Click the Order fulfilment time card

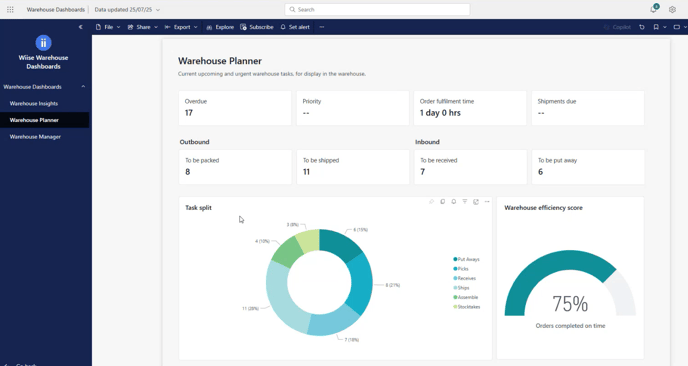pyautogui.click(x=470, y=108)
